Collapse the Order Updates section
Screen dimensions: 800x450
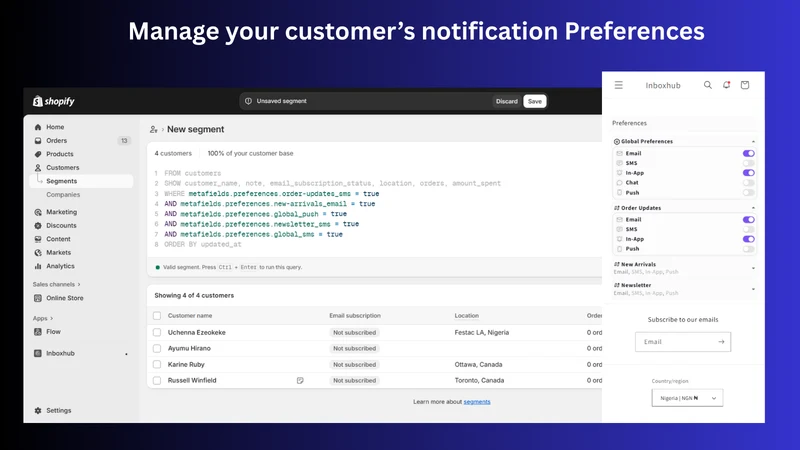pyautogui.click(x=753, y=208)
